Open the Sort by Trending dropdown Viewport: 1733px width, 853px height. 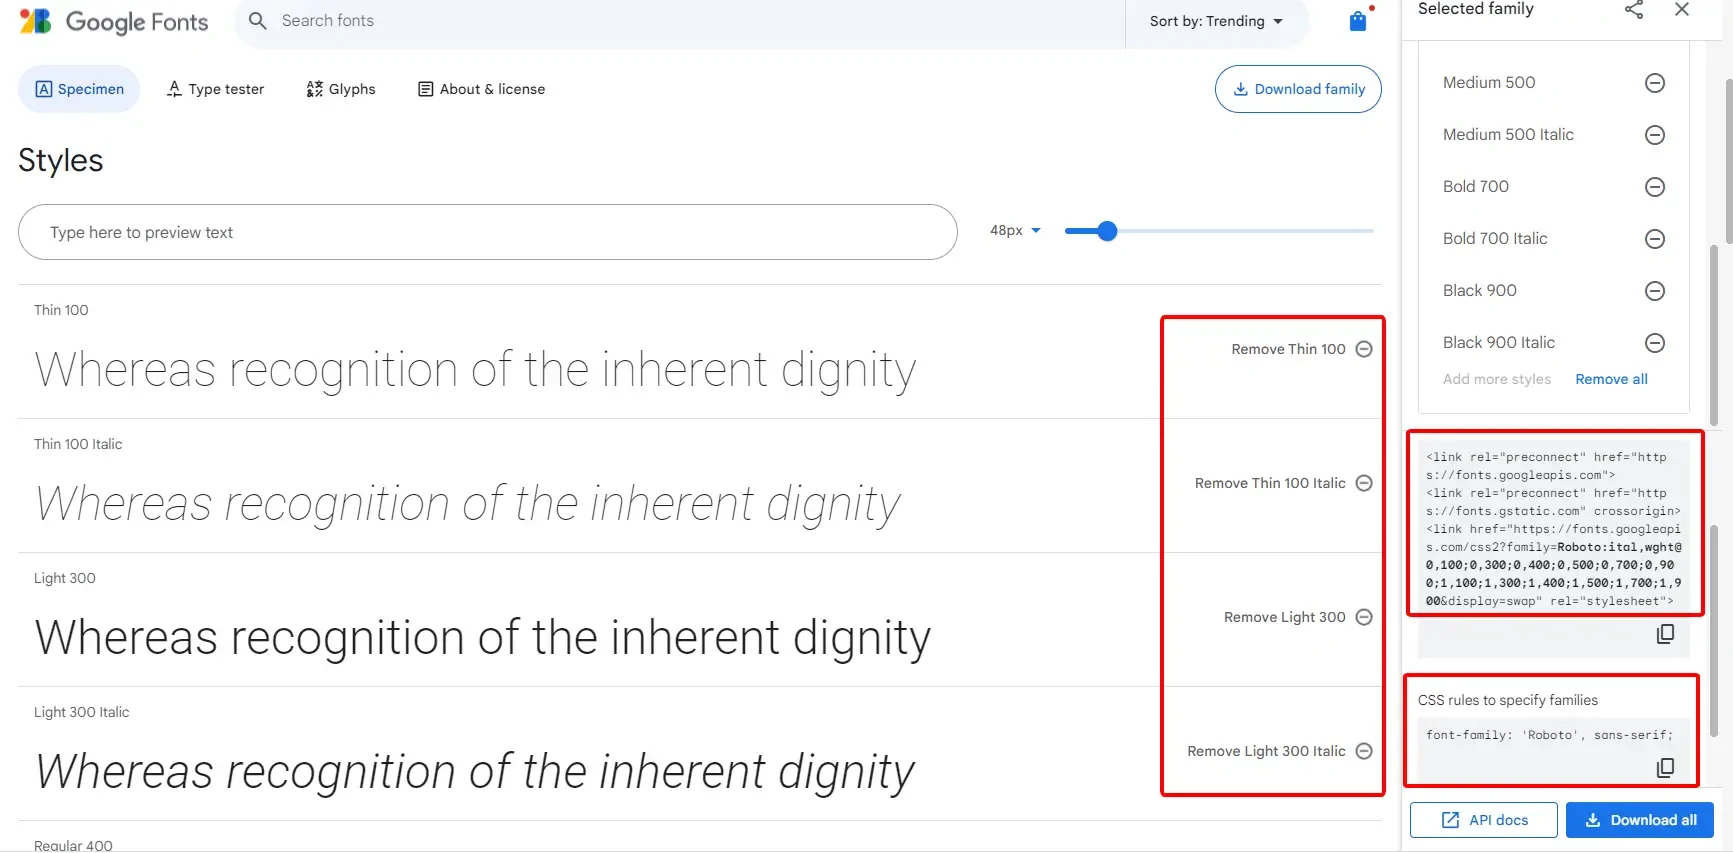click(1216, 20)
